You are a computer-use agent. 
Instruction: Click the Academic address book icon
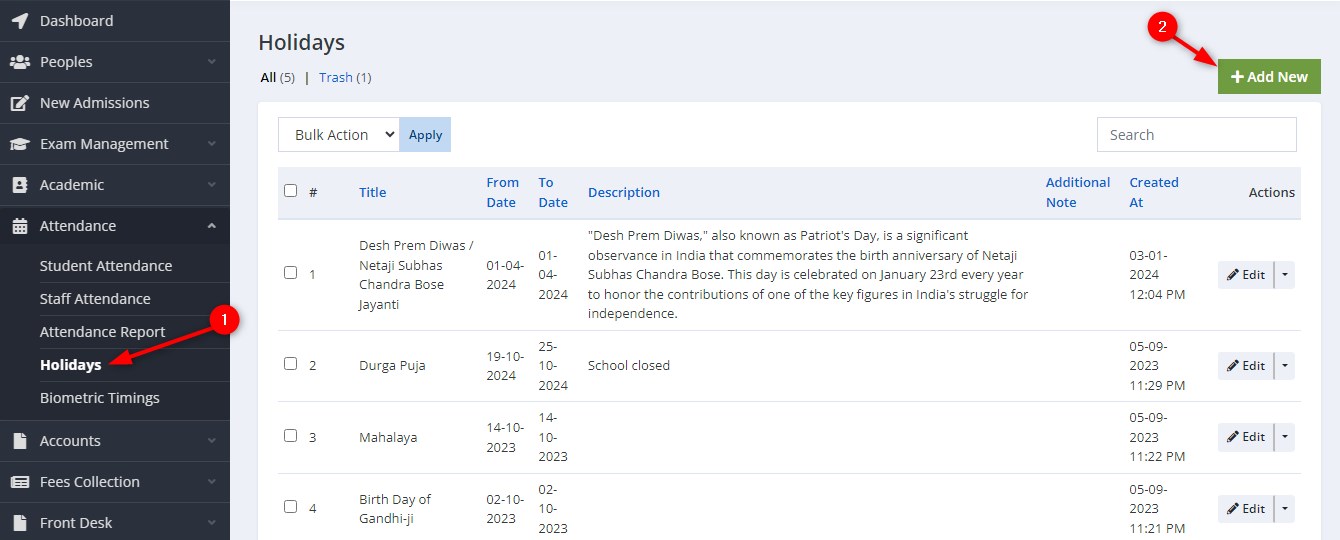[19, 185]
